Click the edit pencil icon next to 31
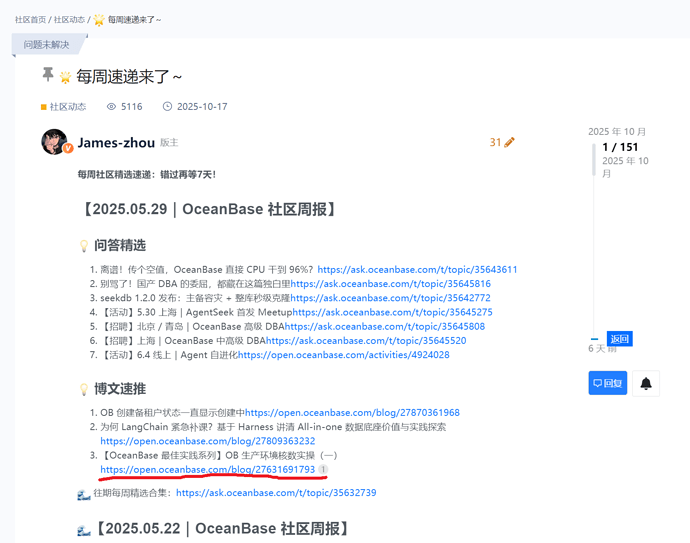The height and width of the screenshot is (543, 690). 510,142
